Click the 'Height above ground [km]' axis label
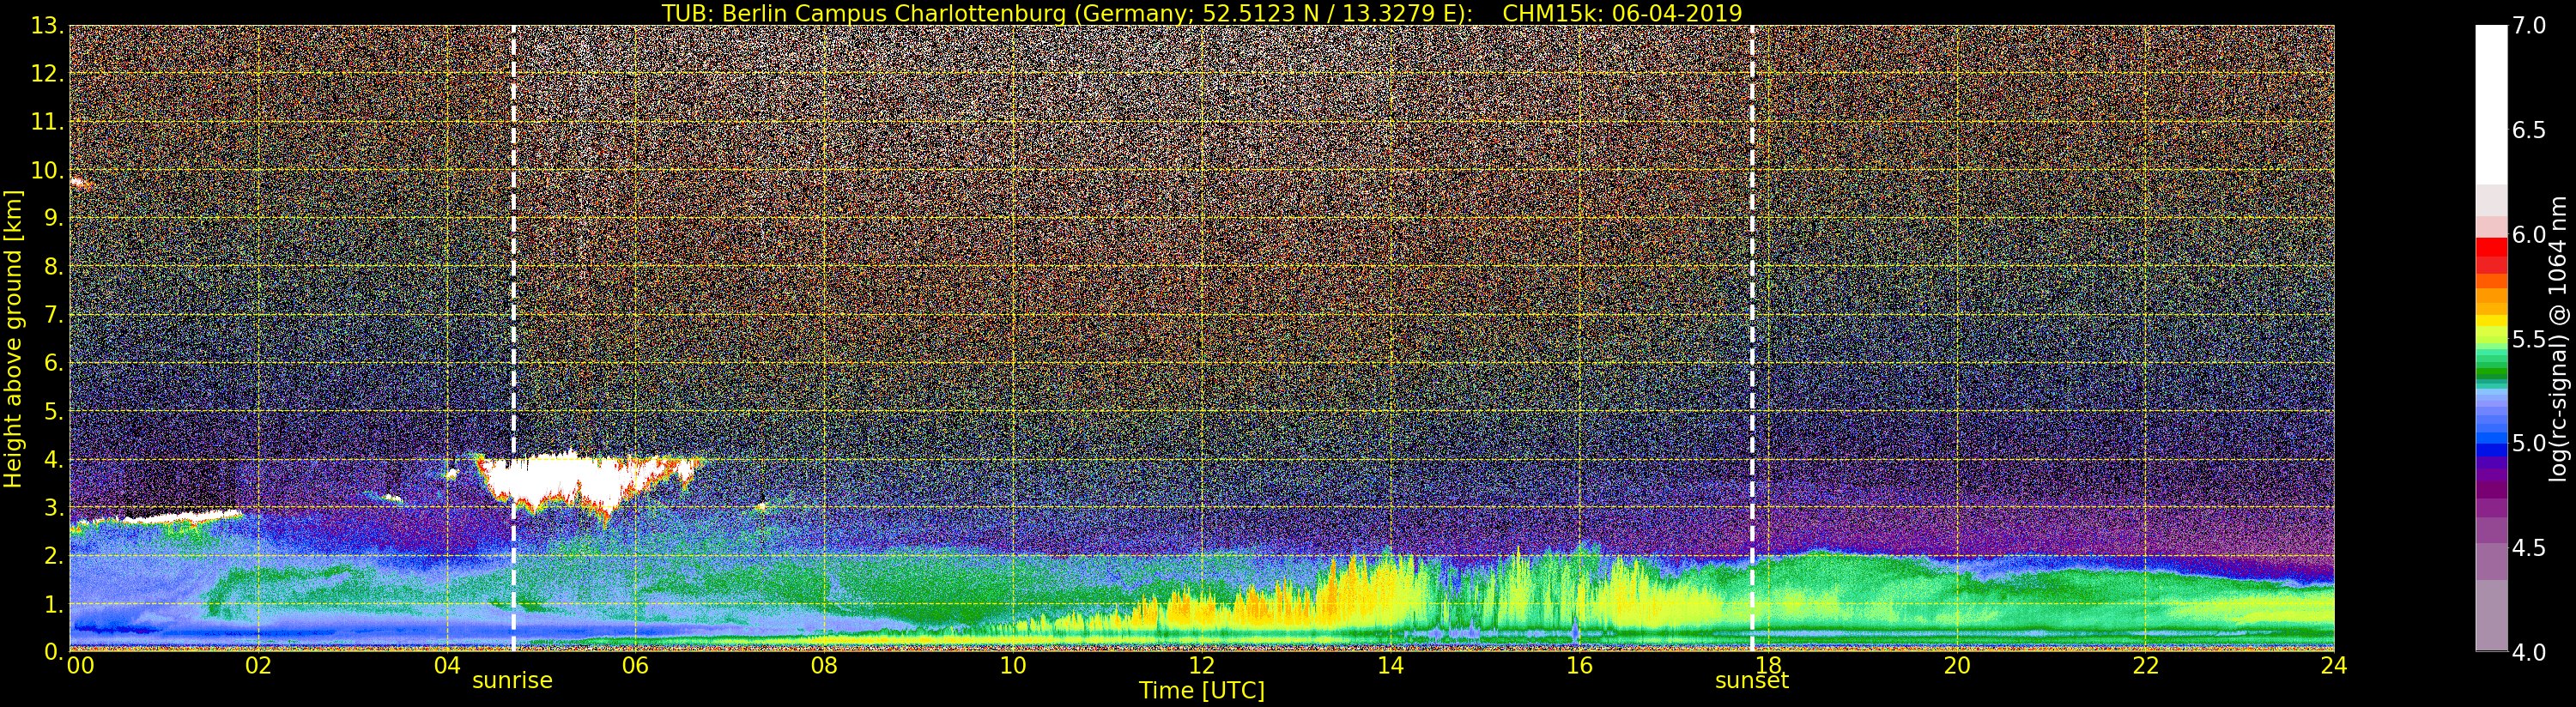The height and width of the screenshot is (707, 2576). tap(13, 338)
